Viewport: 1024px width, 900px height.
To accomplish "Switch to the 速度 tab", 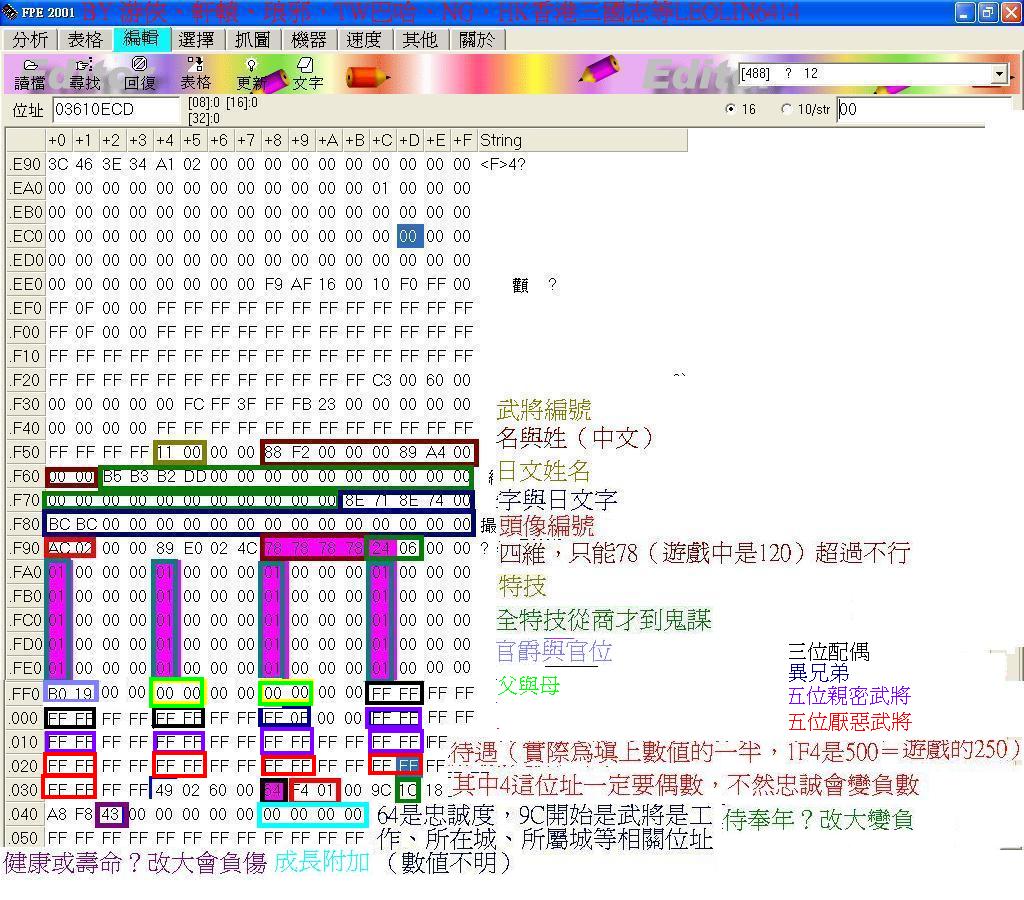I will [364, 40].
